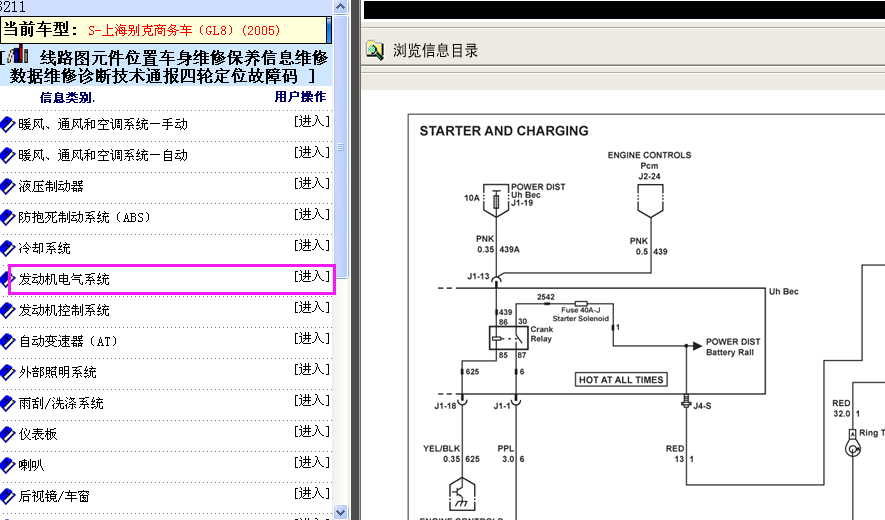Enter 暖风、通风和空调系统—自动 via [进入]
This screenshot has width=885, height=520.
coord(312,152)
